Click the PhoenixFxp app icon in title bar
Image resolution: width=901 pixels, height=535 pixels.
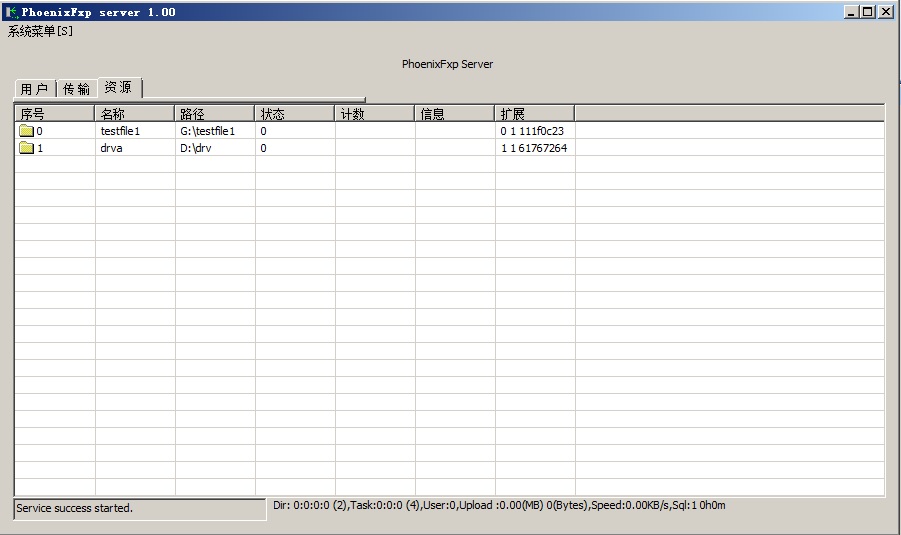(11, 11)
